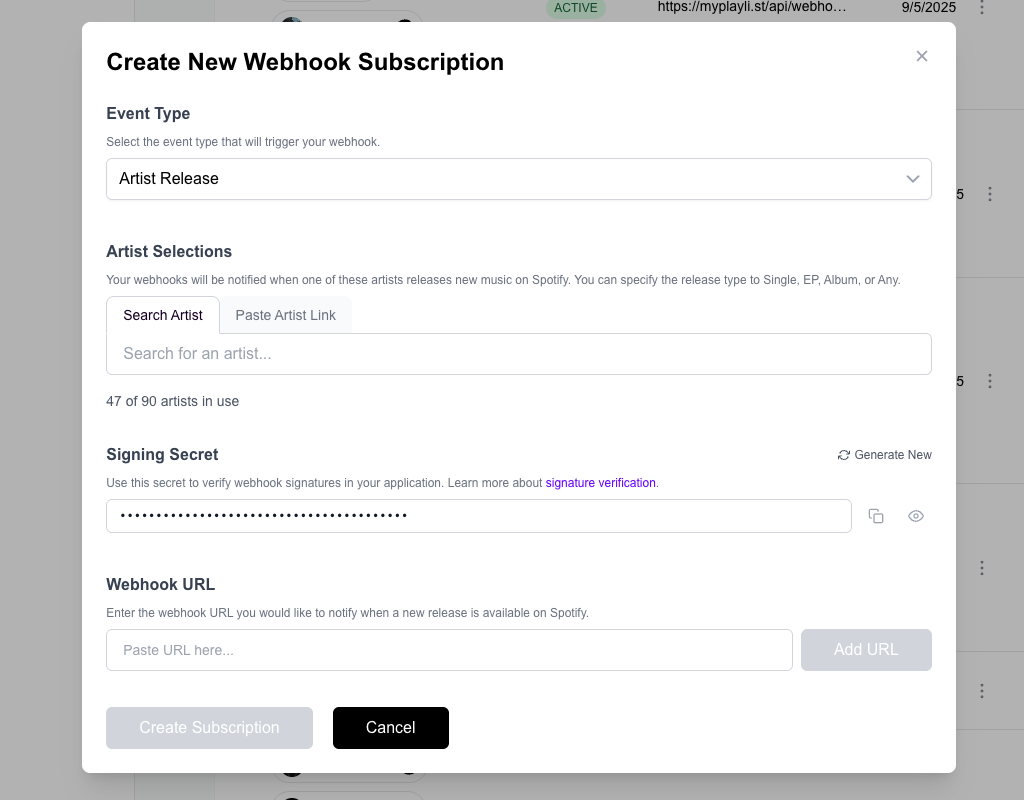The height and width of the screenshot is (800, 1024).
Task: Select the masked signing secret text box
Action: coord(478,516)
